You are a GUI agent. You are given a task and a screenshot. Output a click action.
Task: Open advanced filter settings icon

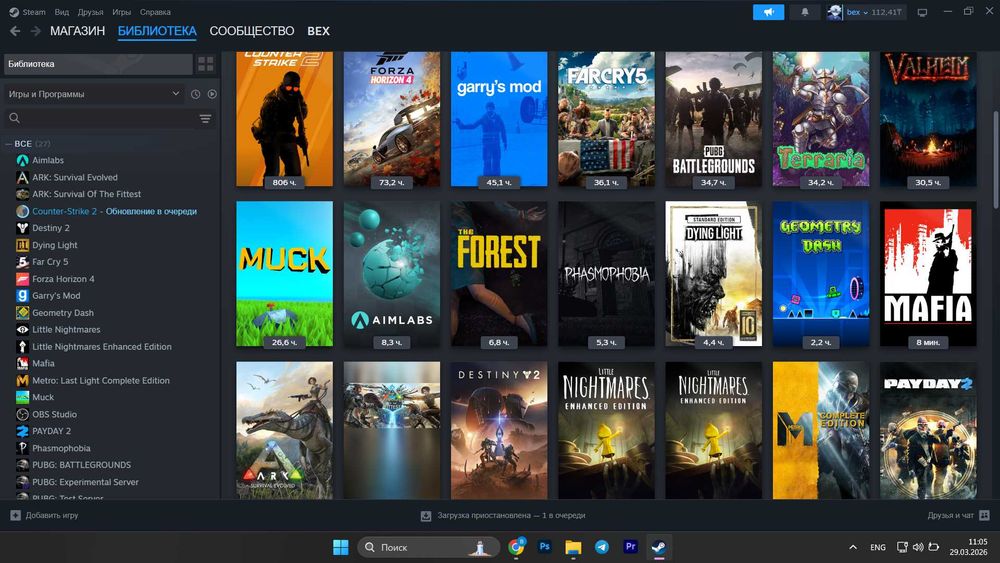205,119
